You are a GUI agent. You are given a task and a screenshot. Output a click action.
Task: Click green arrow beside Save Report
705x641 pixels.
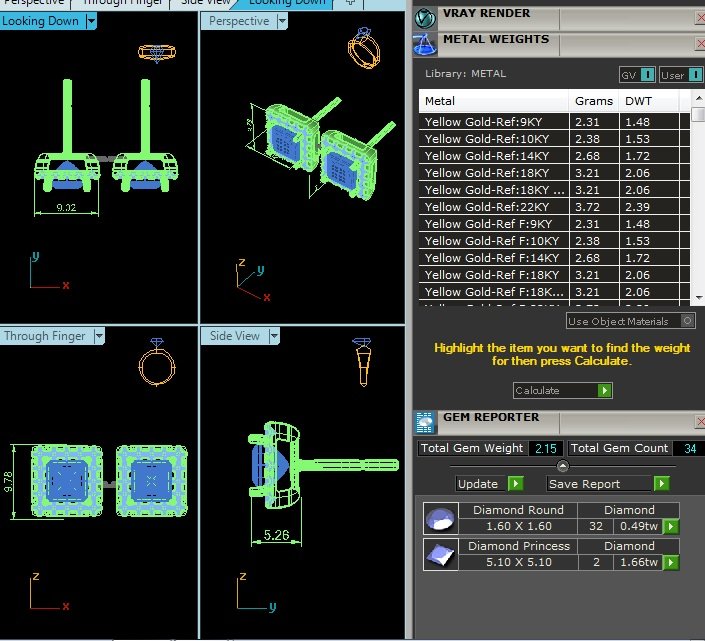(x=661, y=484)
